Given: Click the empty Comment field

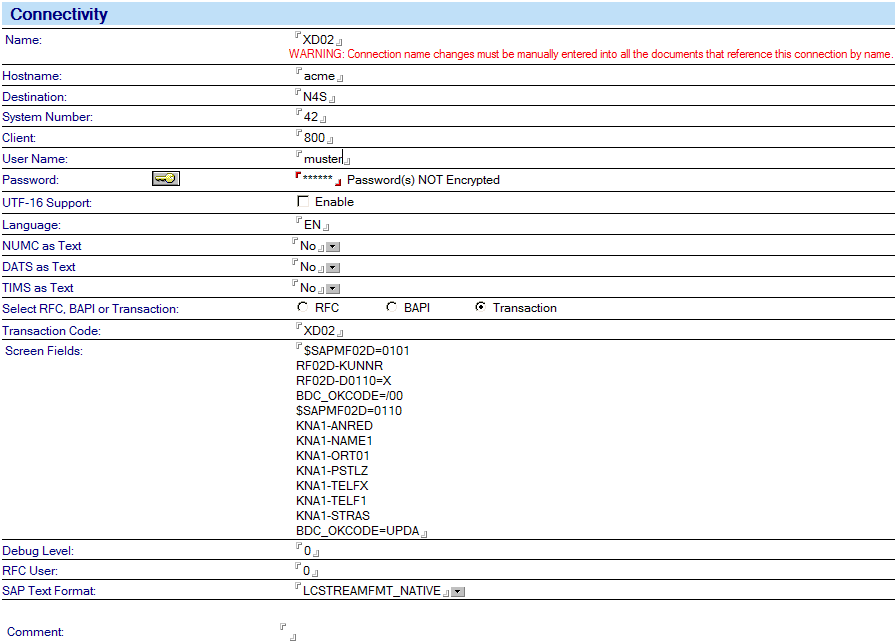Looking at the screenshot, I should click(288, 632).
